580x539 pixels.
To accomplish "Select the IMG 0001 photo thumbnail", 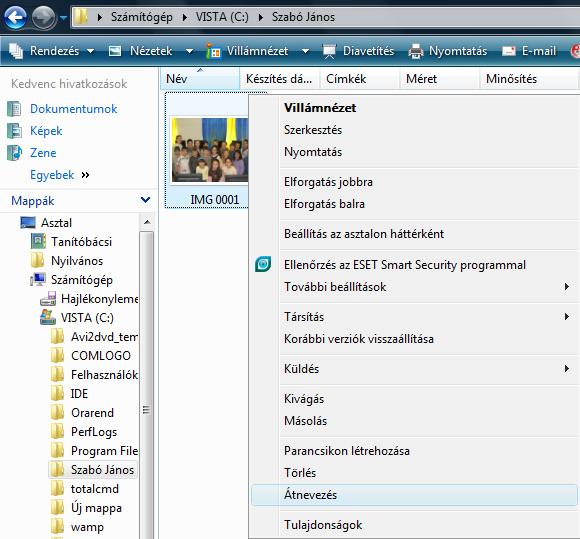I will pyautogui.click(x=210, y=150).
